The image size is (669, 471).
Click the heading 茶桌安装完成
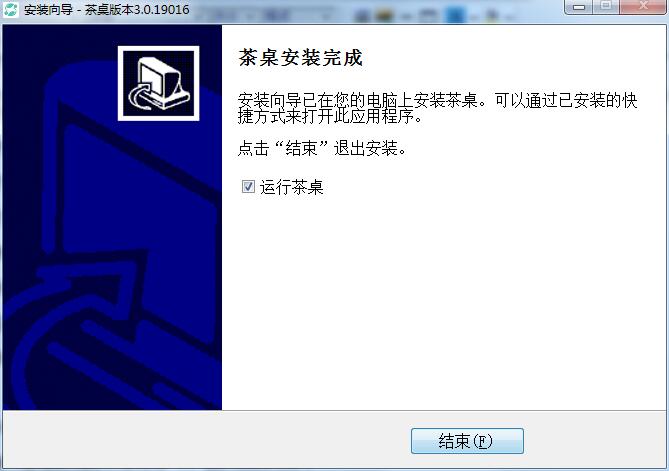[x=301, y=58]
